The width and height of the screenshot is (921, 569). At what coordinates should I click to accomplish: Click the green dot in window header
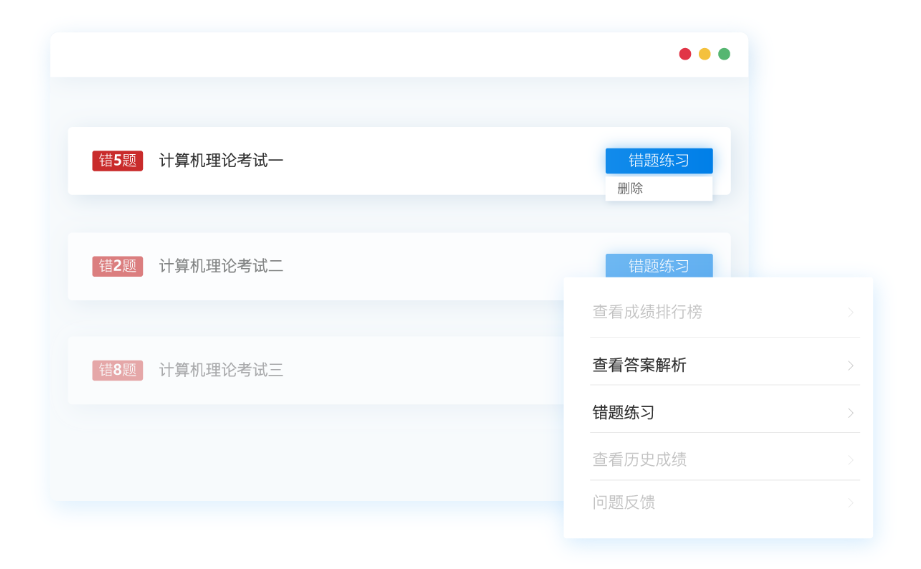coord(724,54)
